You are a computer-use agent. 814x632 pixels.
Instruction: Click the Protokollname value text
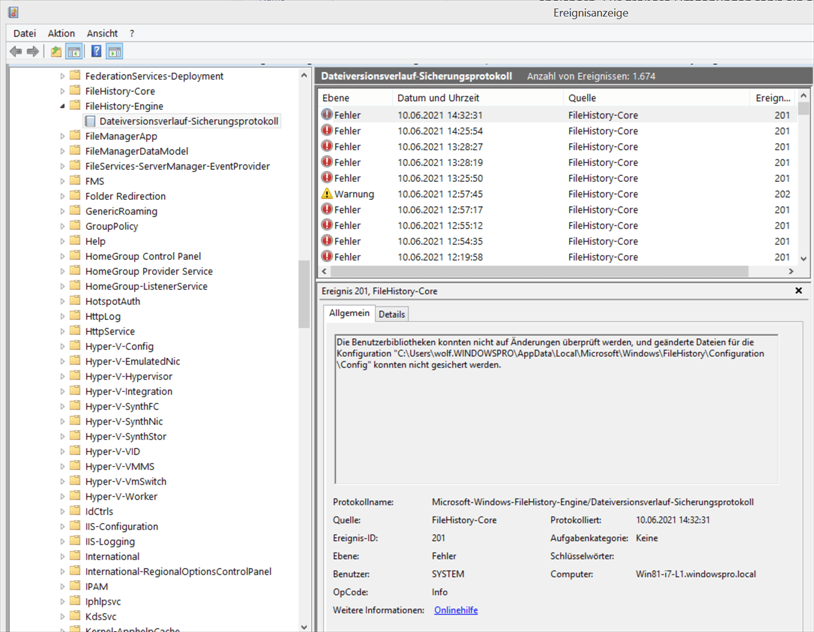pos(592,502)
